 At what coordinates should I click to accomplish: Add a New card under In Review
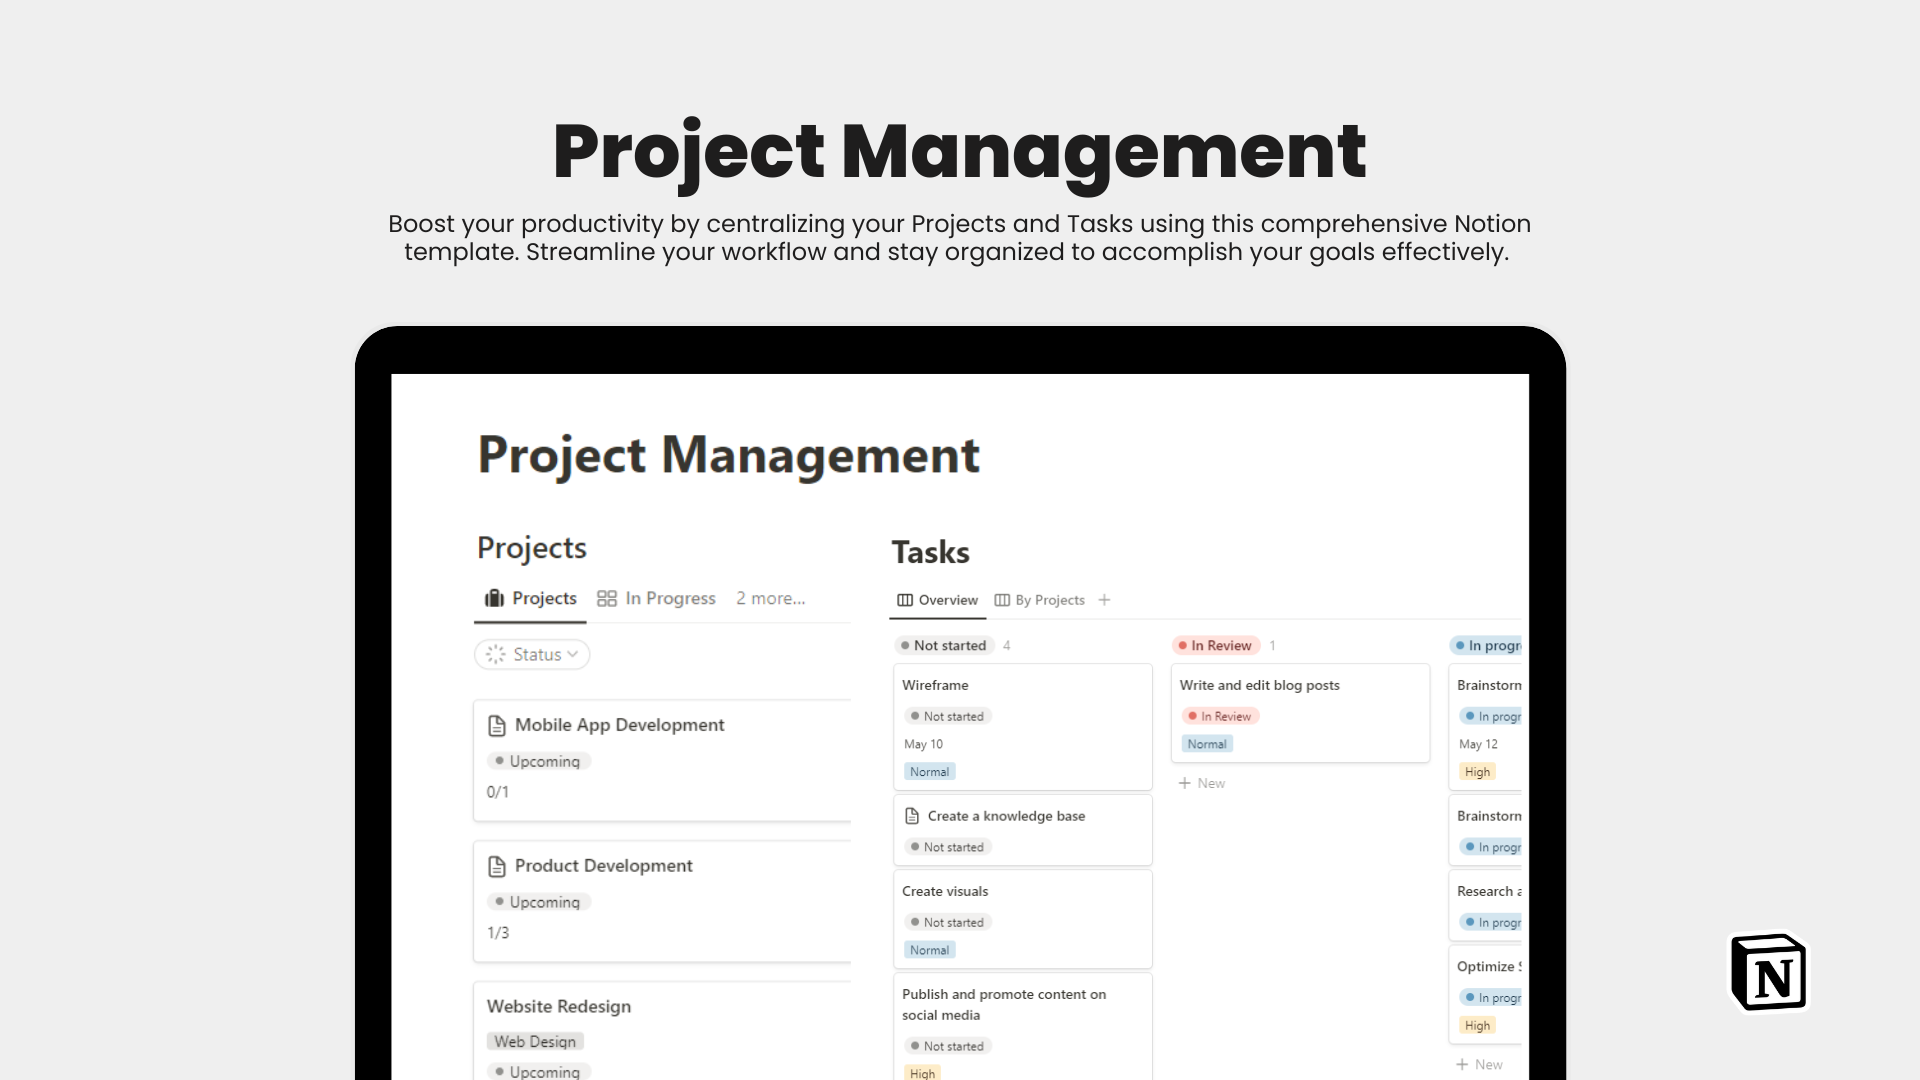1202,783
